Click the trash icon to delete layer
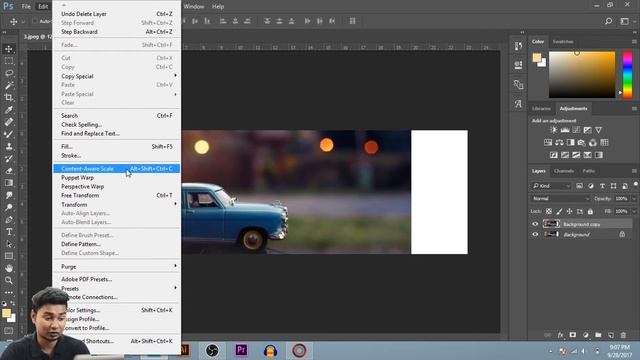The height and width of the screenshot is (360, 640). [x=623, y=335]
